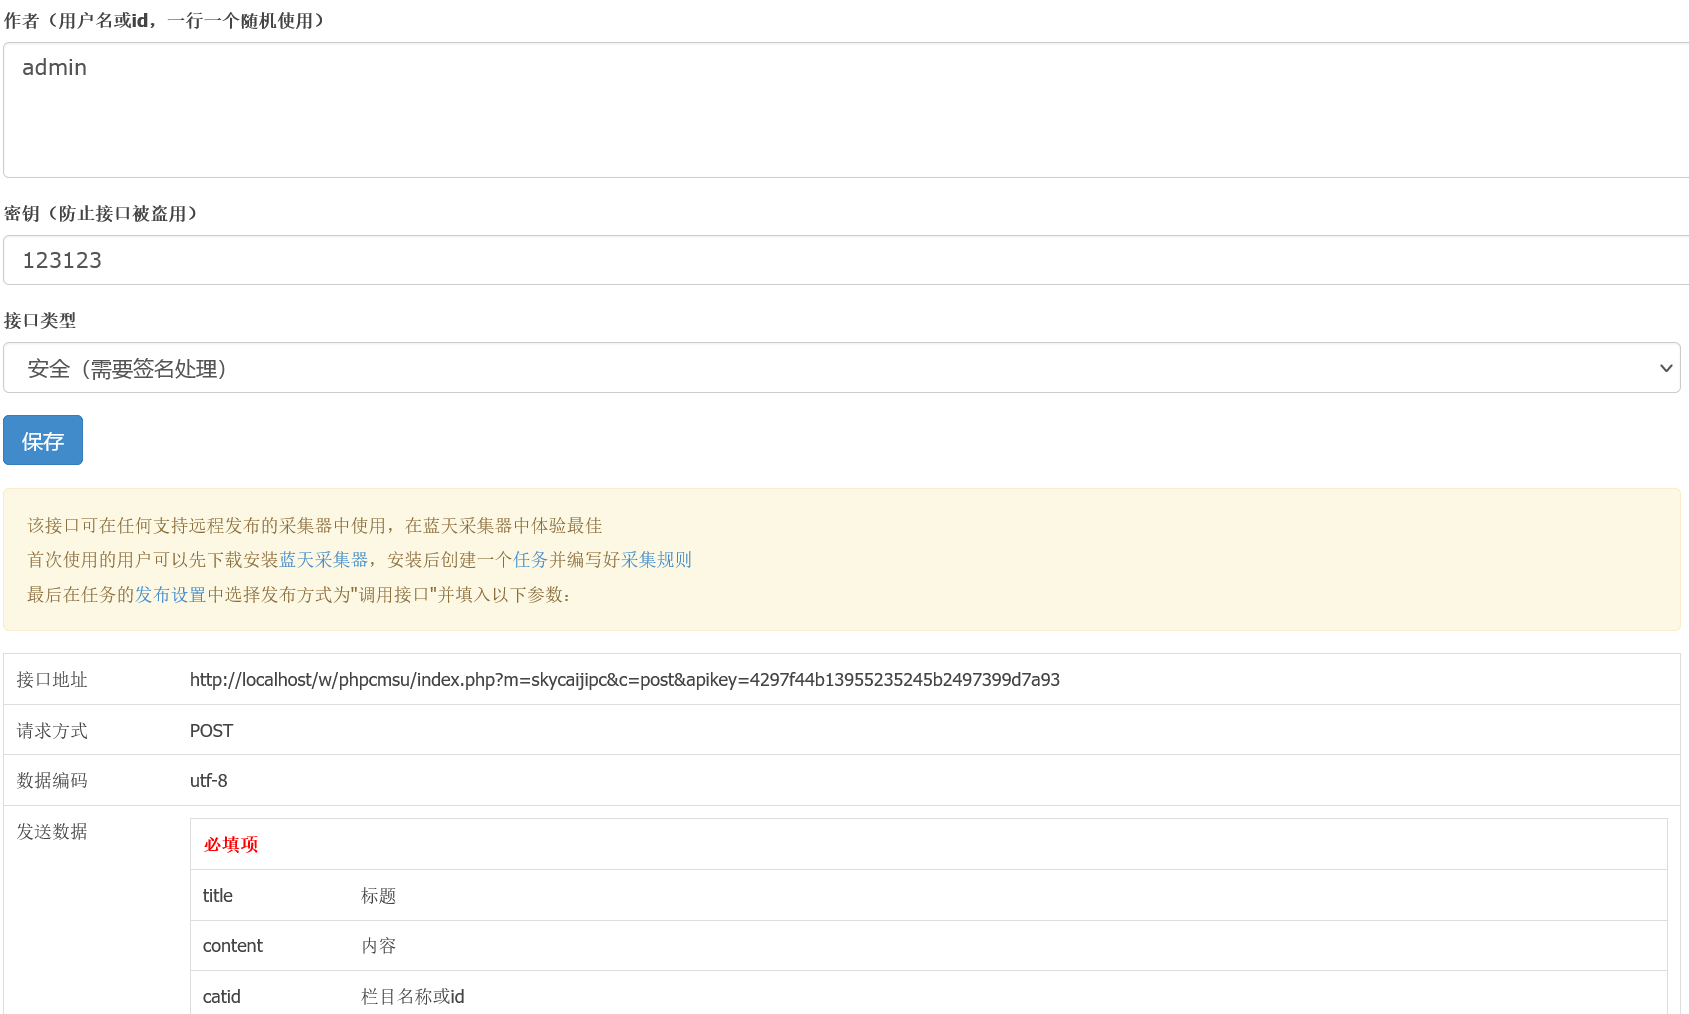Open the 采集规则 link
Viewport: 1689px width, 1014px height.
tap(656, 559)
